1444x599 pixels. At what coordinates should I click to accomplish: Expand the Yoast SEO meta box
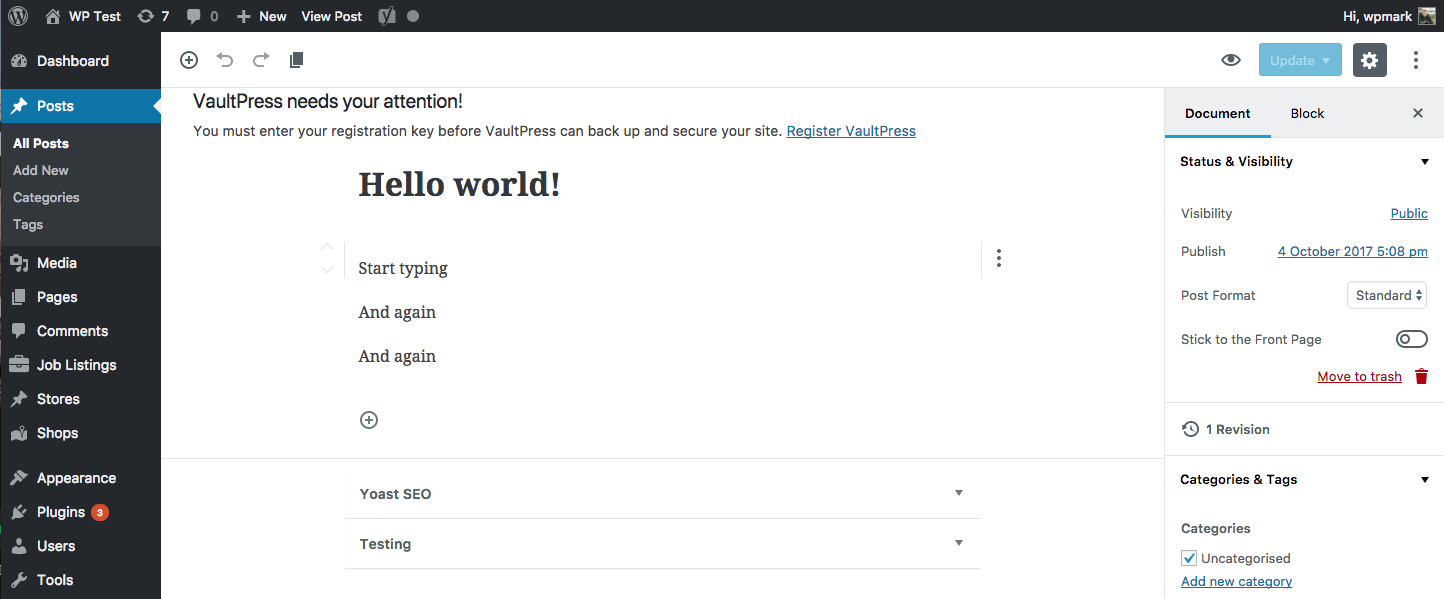[x=662, y=494]
